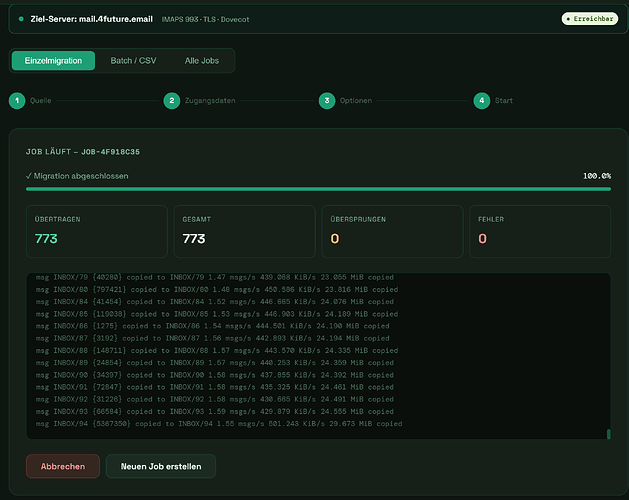Show the Alle Jobs tab

coord(204,61)
